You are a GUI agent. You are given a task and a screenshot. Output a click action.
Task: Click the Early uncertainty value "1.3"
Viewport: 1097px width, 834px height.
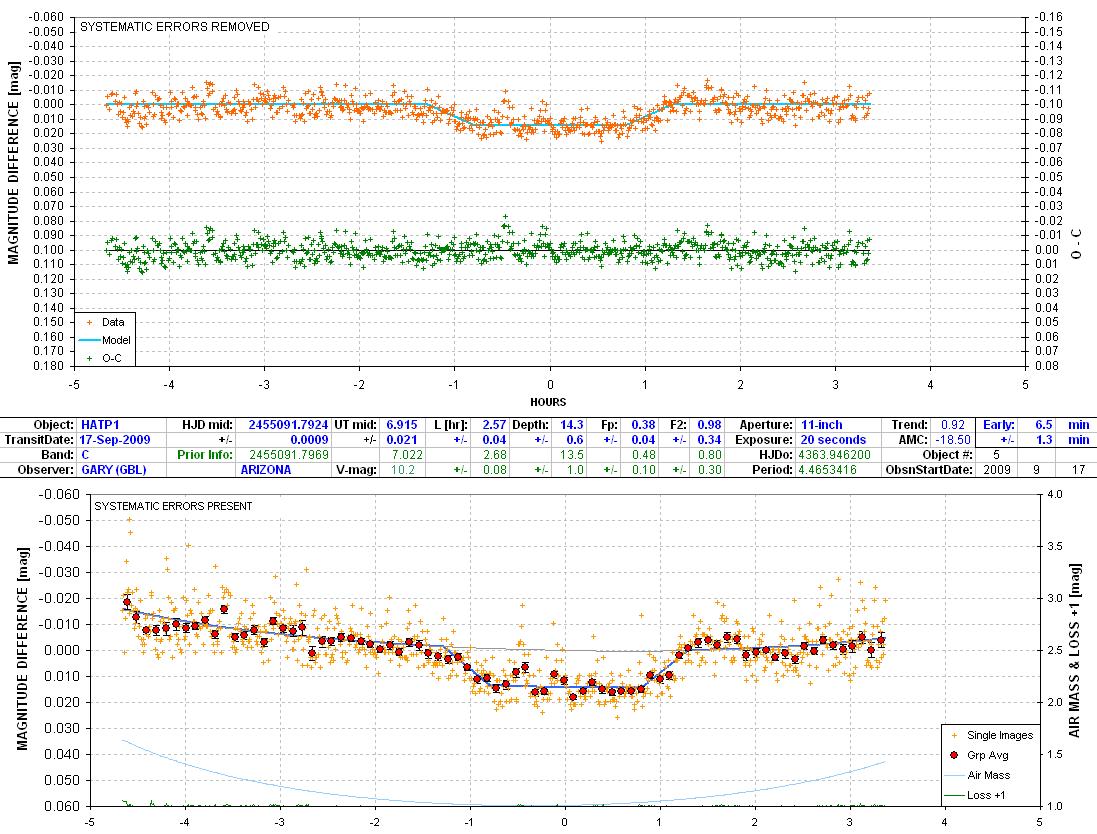pyautogui.click(x=1044, y=440)
